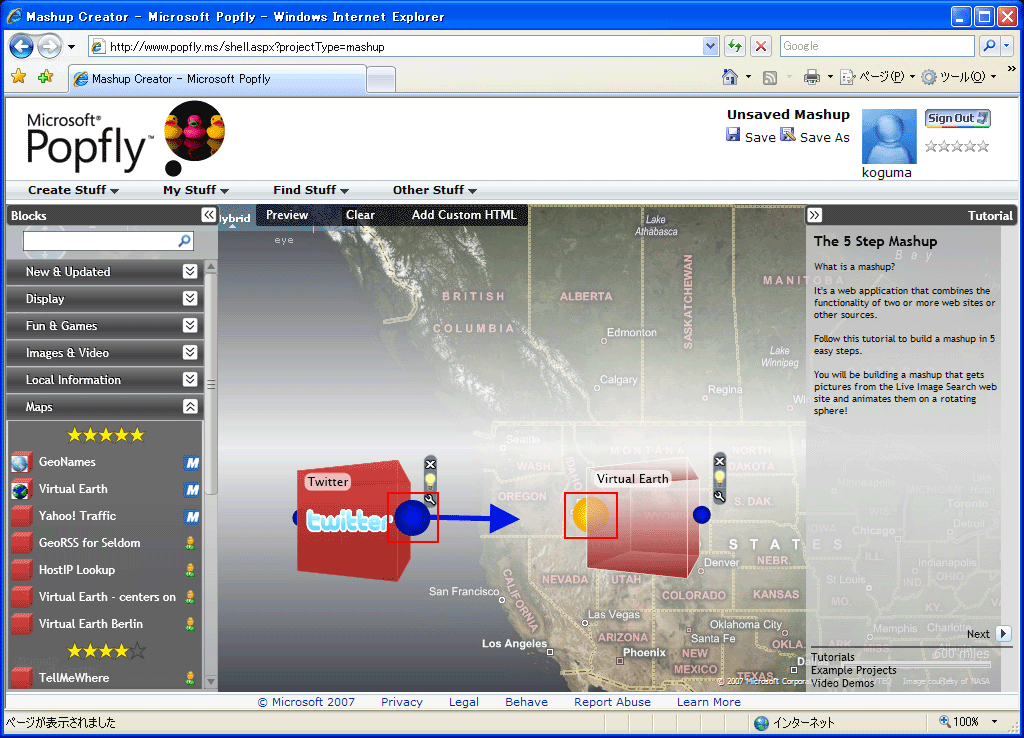Go to the Home page icon
This screenshot has height=738, width=1024.
730,78
